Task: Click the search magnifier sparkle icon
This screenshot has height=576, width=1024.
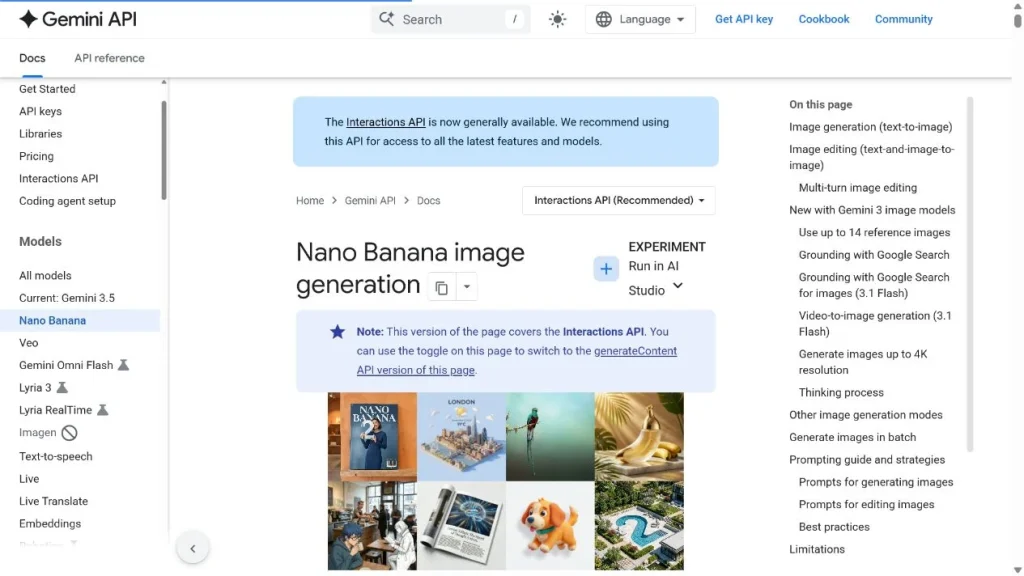Action: (x=387, y=19)
